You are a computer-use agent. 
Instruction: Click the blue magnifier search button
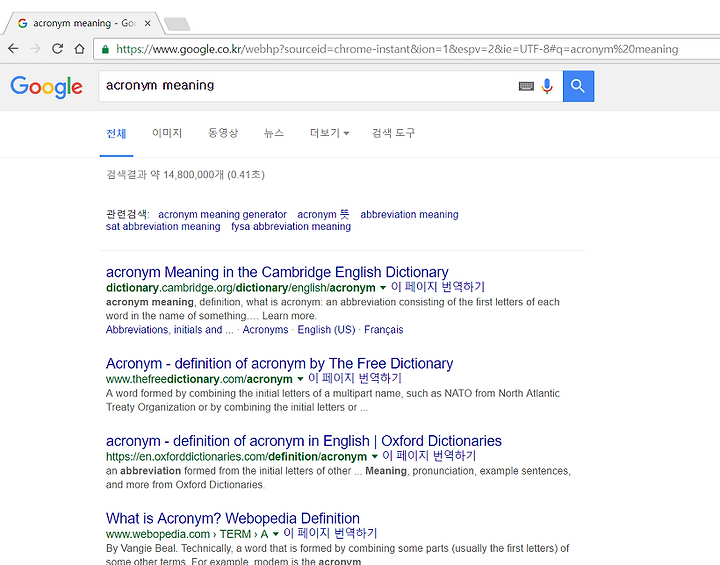coord(578,86)
